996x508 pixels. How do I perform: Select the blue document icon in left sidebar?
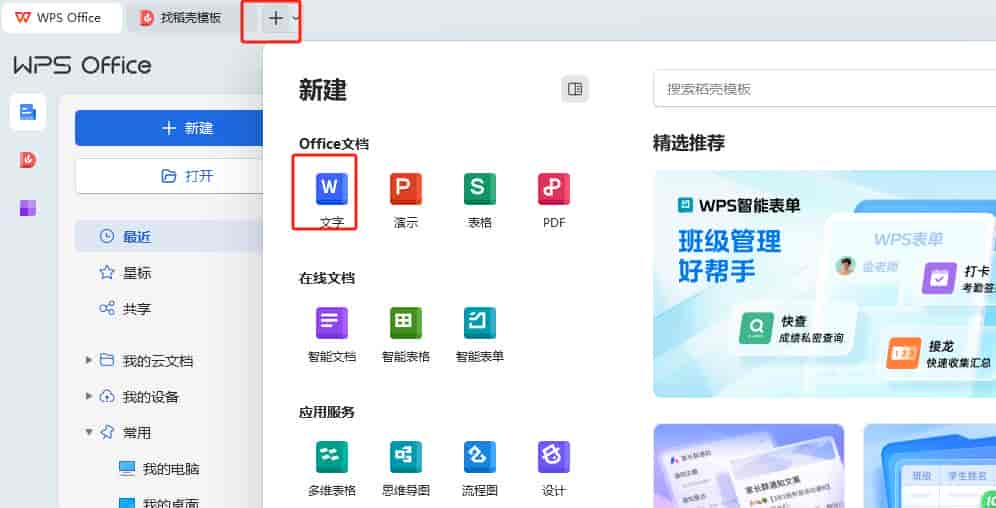tap(28, 112)
